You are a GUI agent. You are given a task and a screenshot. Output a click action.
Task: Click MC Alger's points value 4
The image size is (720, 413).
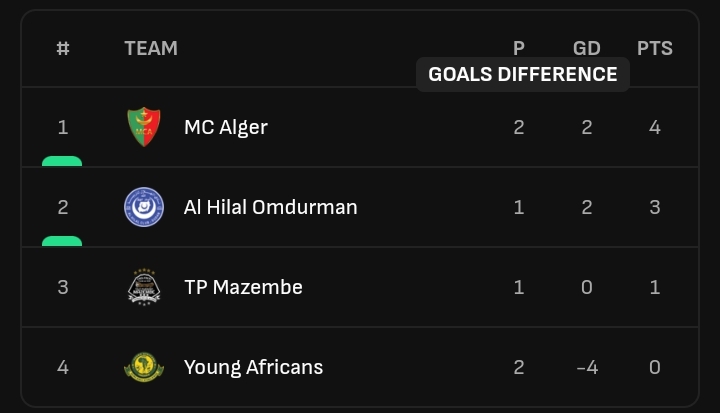(654, 127)
